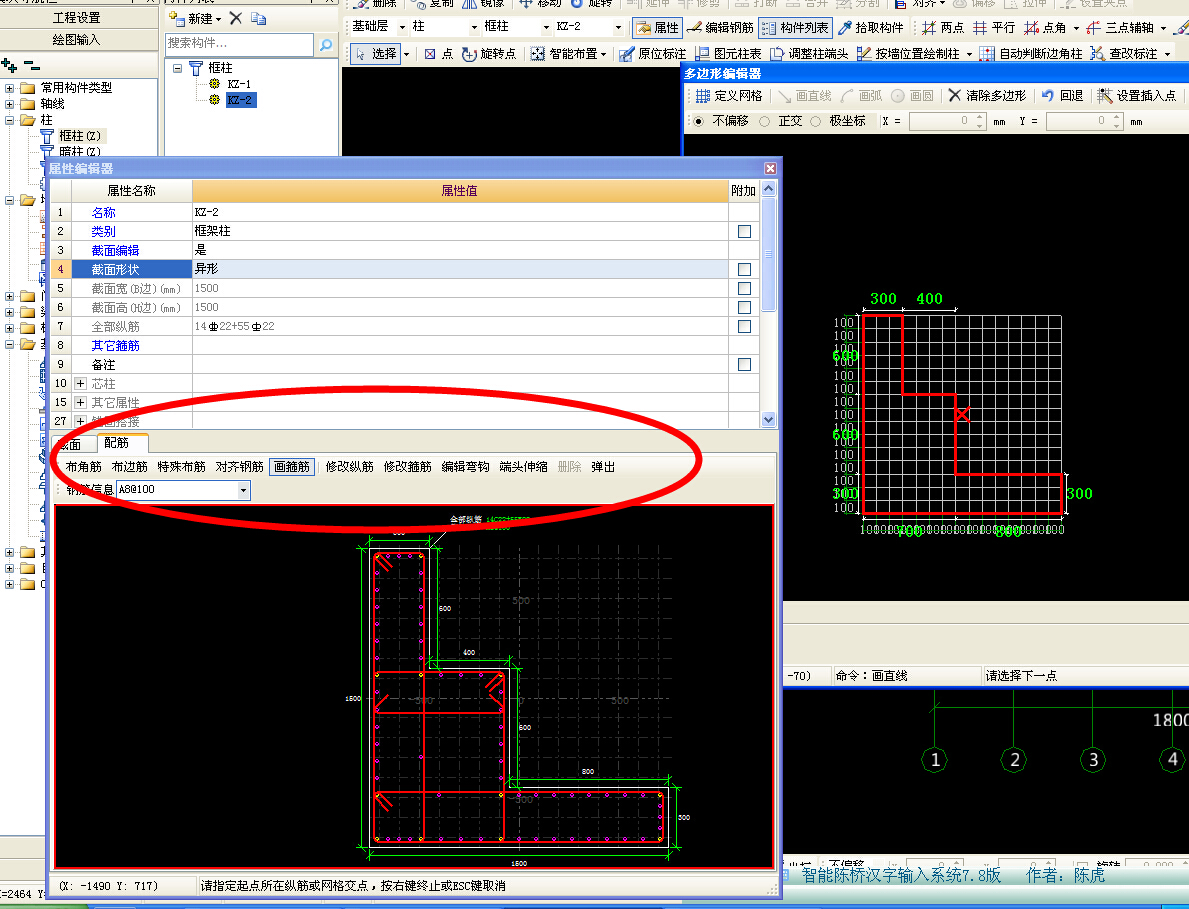1189x909 pixels.
Task: Open the 钢筋信息 A8@100 dropdown
Action: pyautogui.click(x=243, y=491)
